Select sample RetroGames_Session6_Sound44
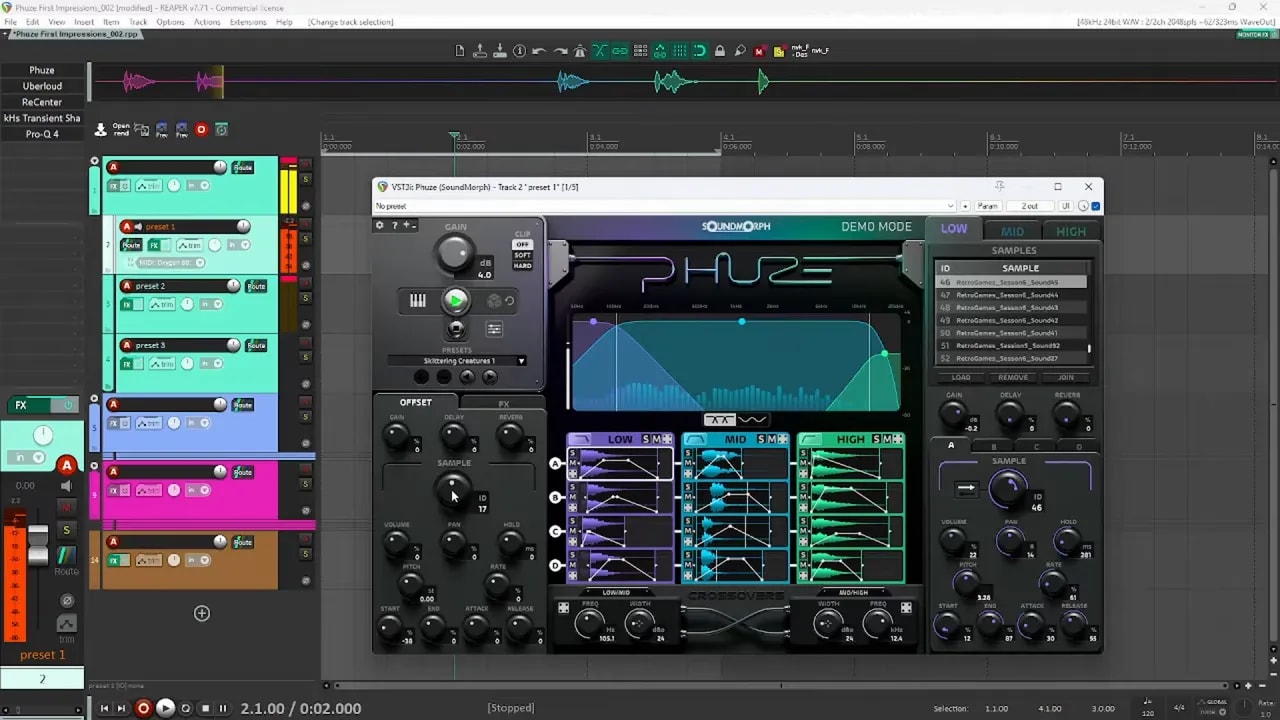This screenshot has height=720, width=1280. (1011, 295)
